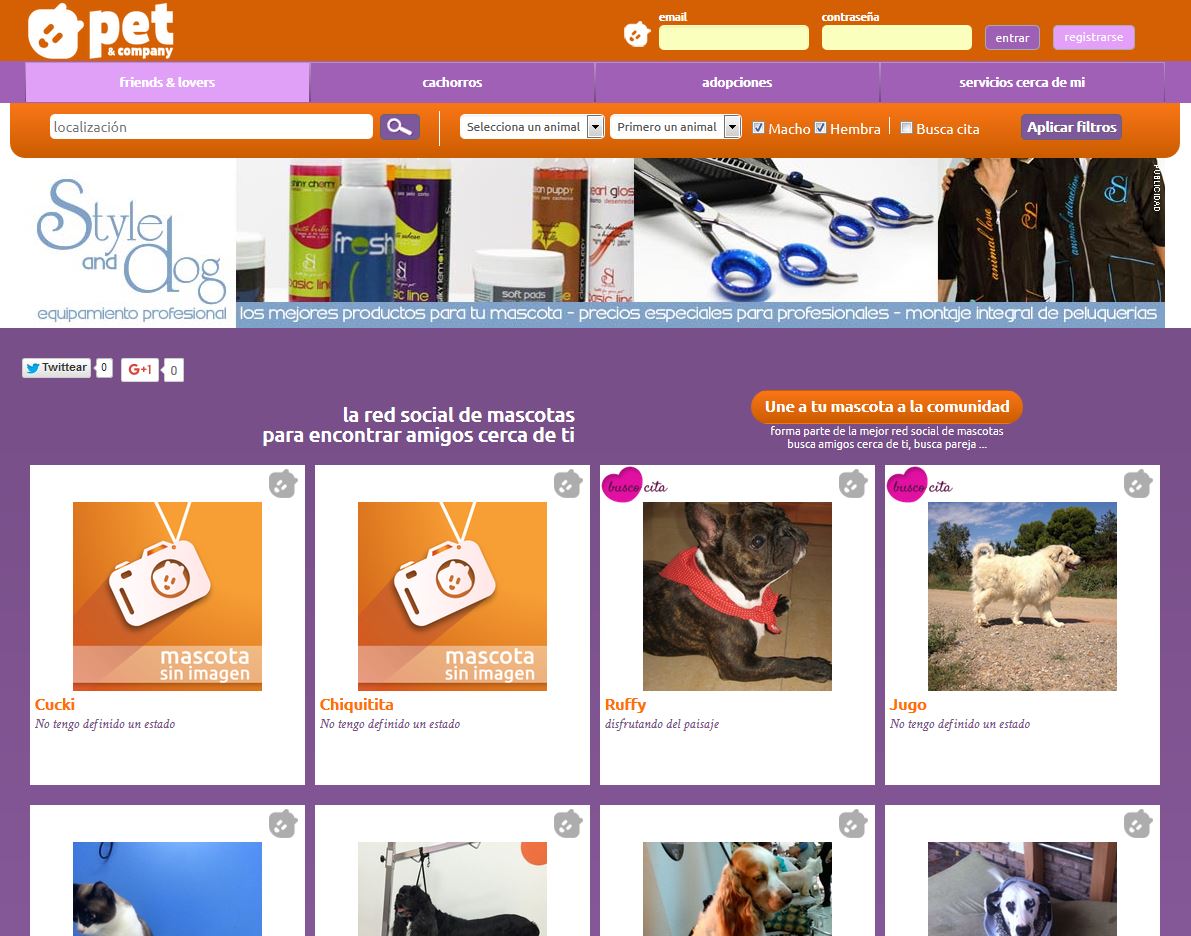The width and height of the screenshot is (1191, 936).
Task: Uncheck the Macho checkbox
Action: coord(758,128)
